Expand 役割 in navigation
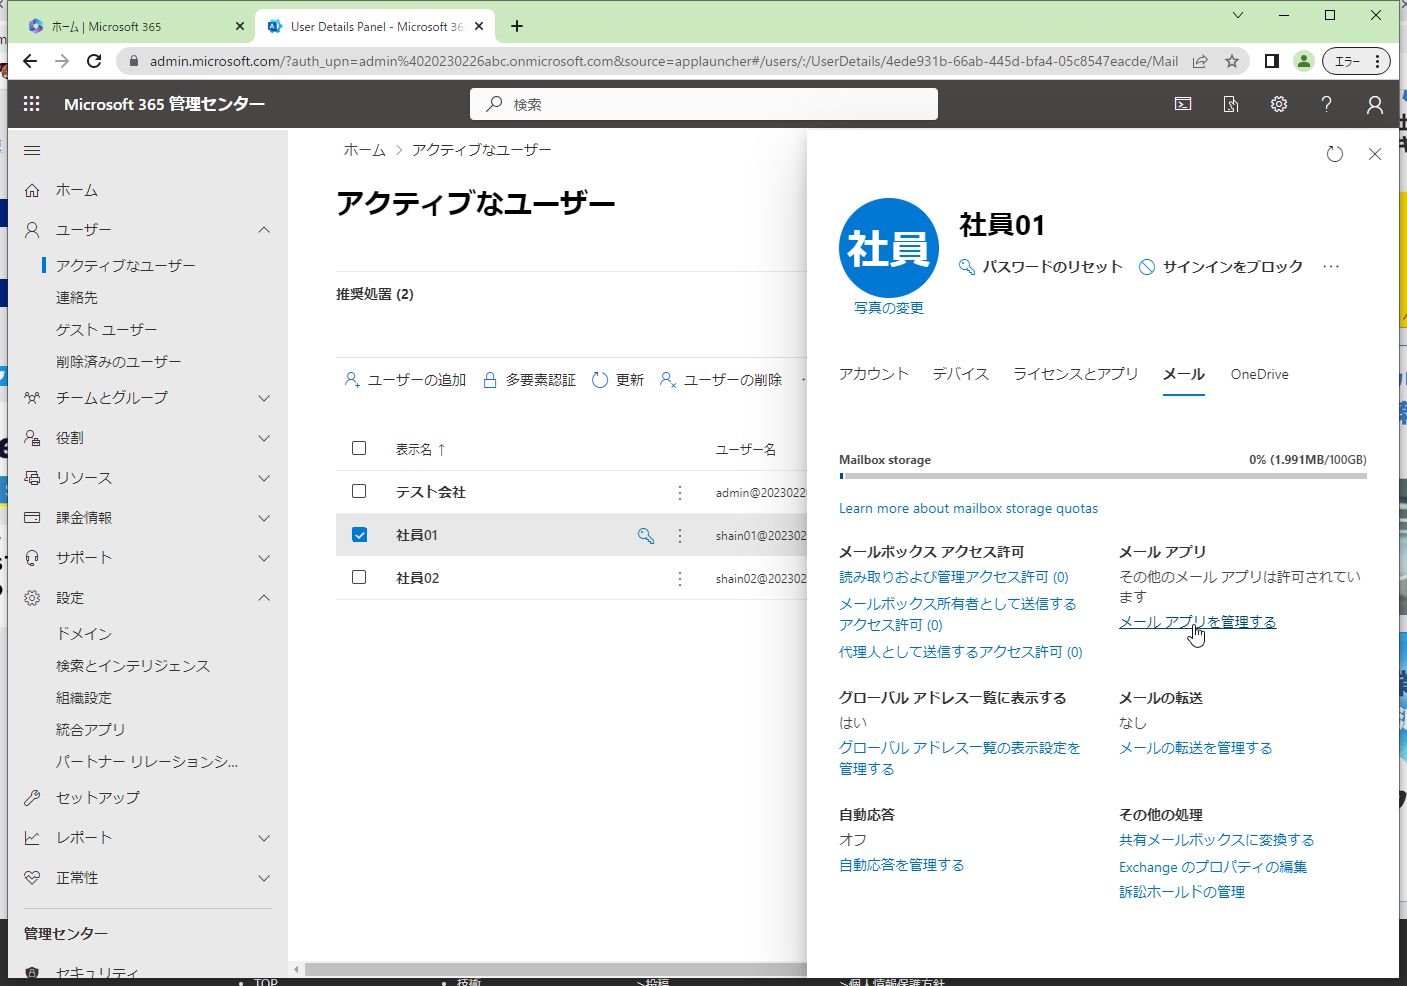 click(264, 438)
